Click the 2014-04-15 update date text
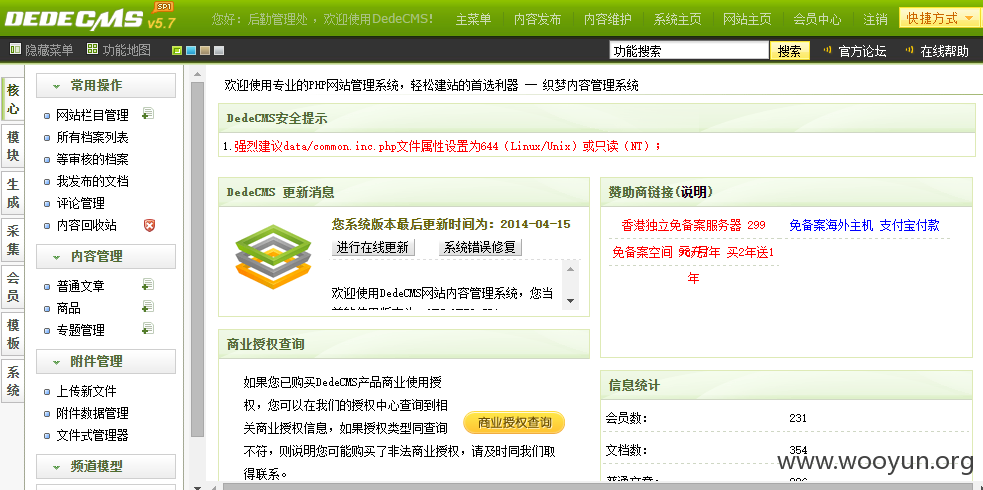This screenshot has height=490, width=983. [535, 224]
